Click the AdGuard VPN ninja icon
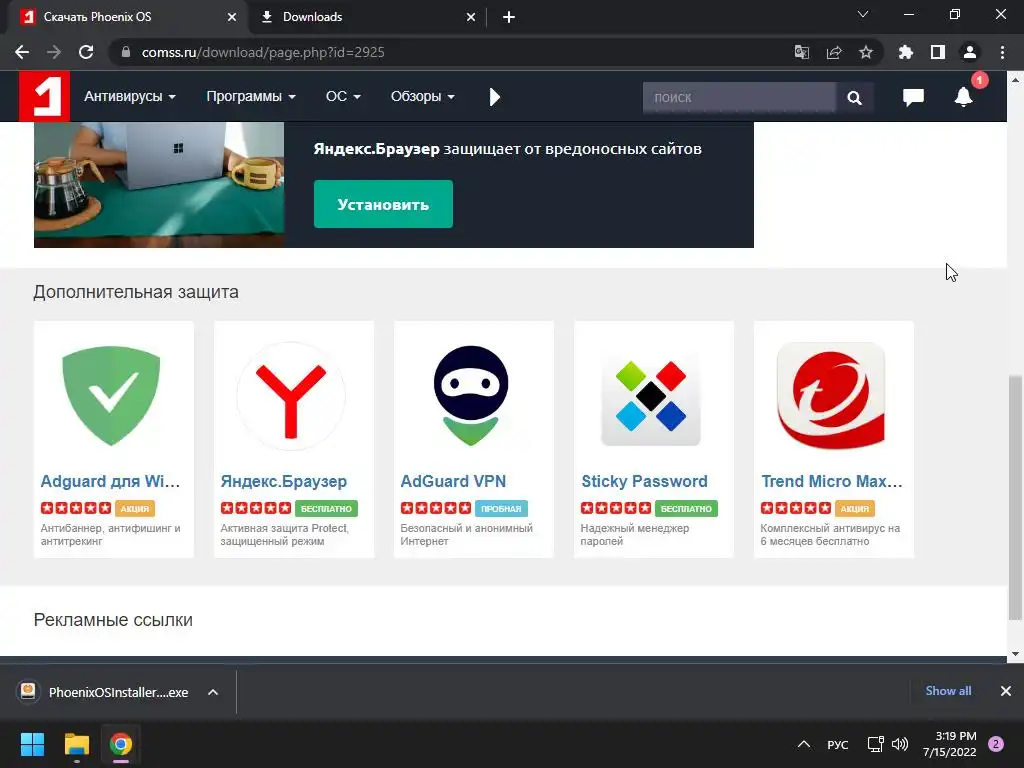This screenshot has width=1024, height=768. (471, 396)
